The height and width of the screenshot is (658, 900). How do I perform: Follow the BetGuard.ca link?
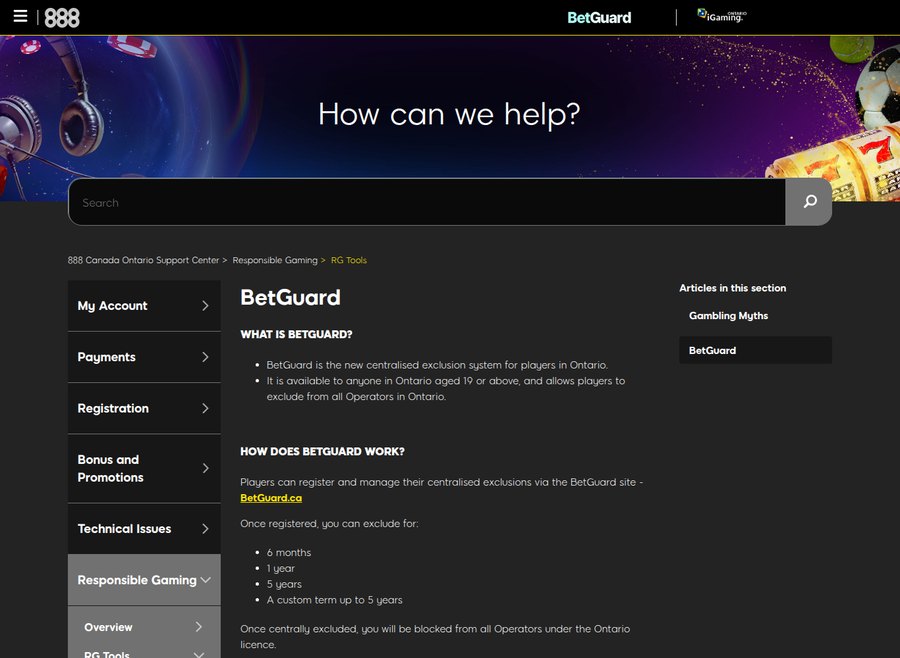coord(271,498)
